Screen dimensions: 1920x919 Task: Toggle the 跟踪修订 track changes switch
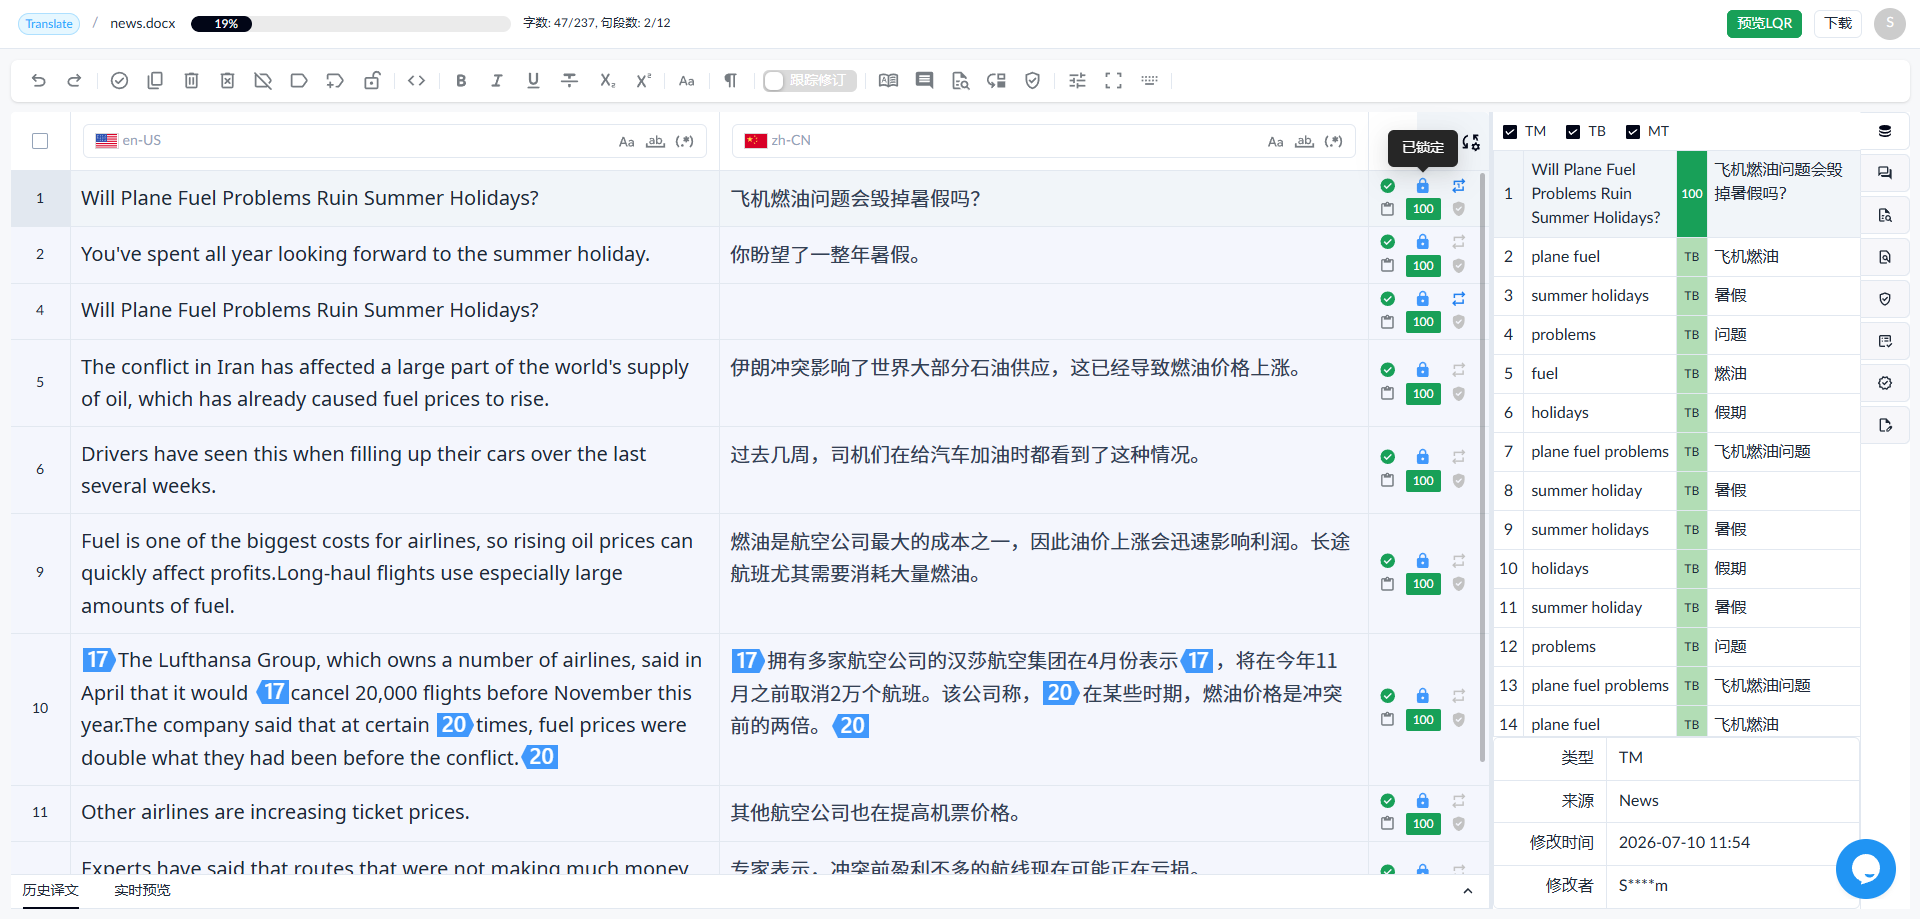click(x=809, y=81)
